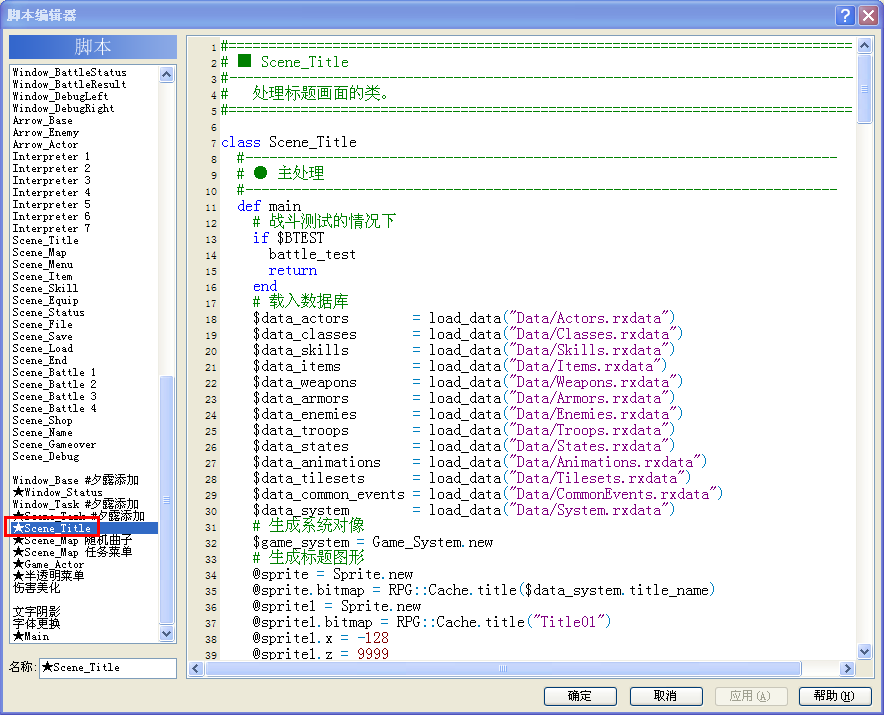Open the ★Main script

point(31,636)
